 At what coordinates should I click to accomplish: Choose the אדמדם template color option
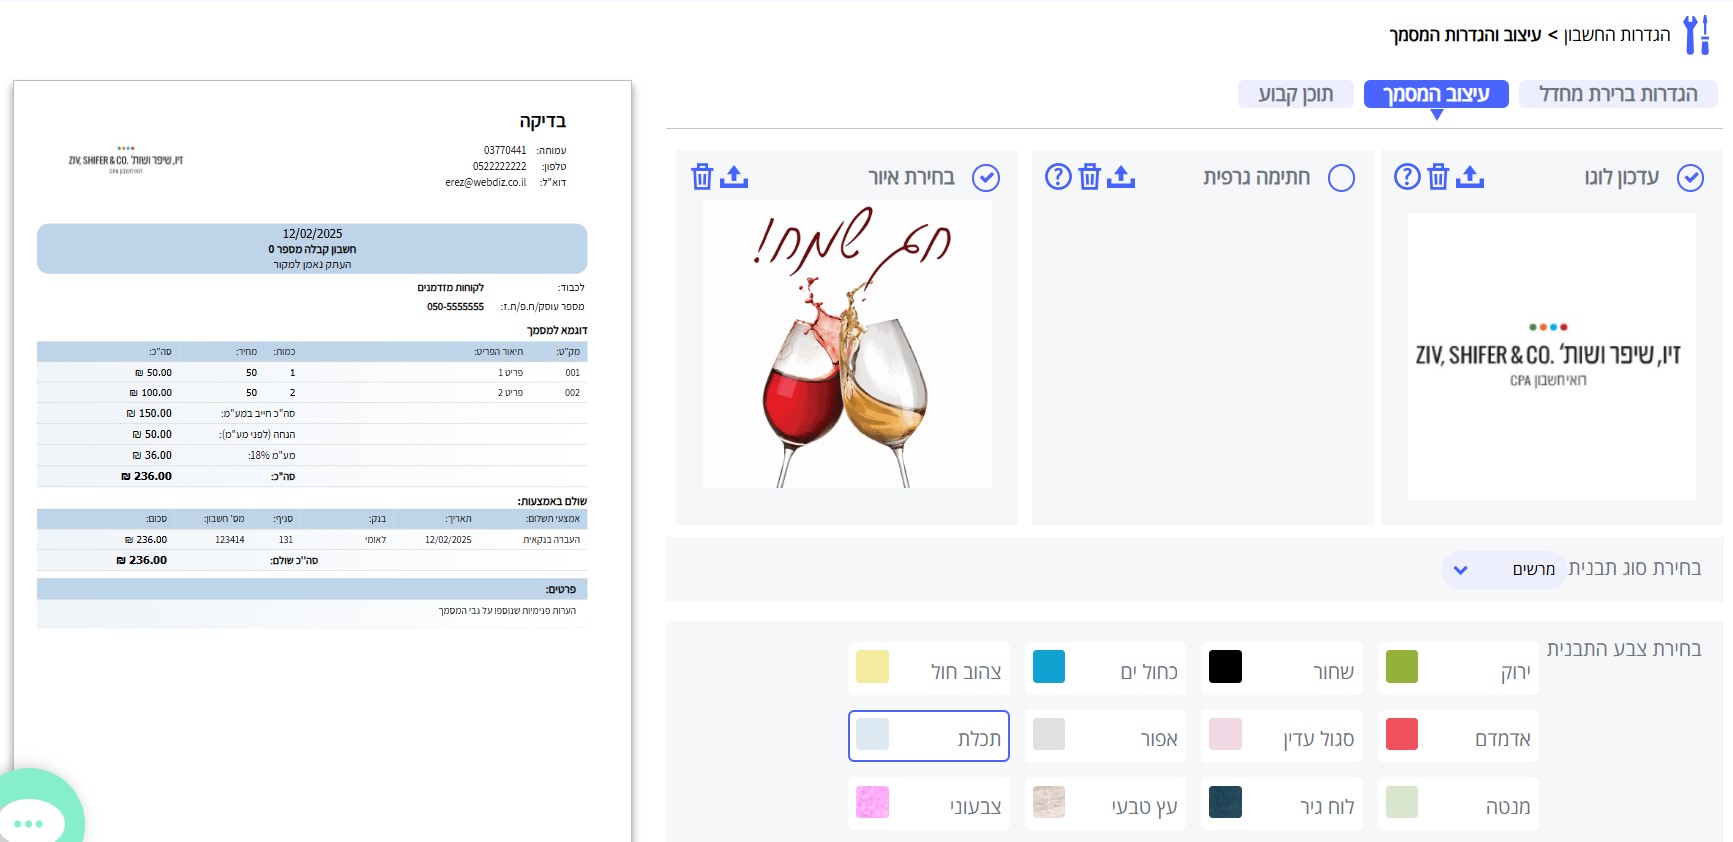(1458, 736)
